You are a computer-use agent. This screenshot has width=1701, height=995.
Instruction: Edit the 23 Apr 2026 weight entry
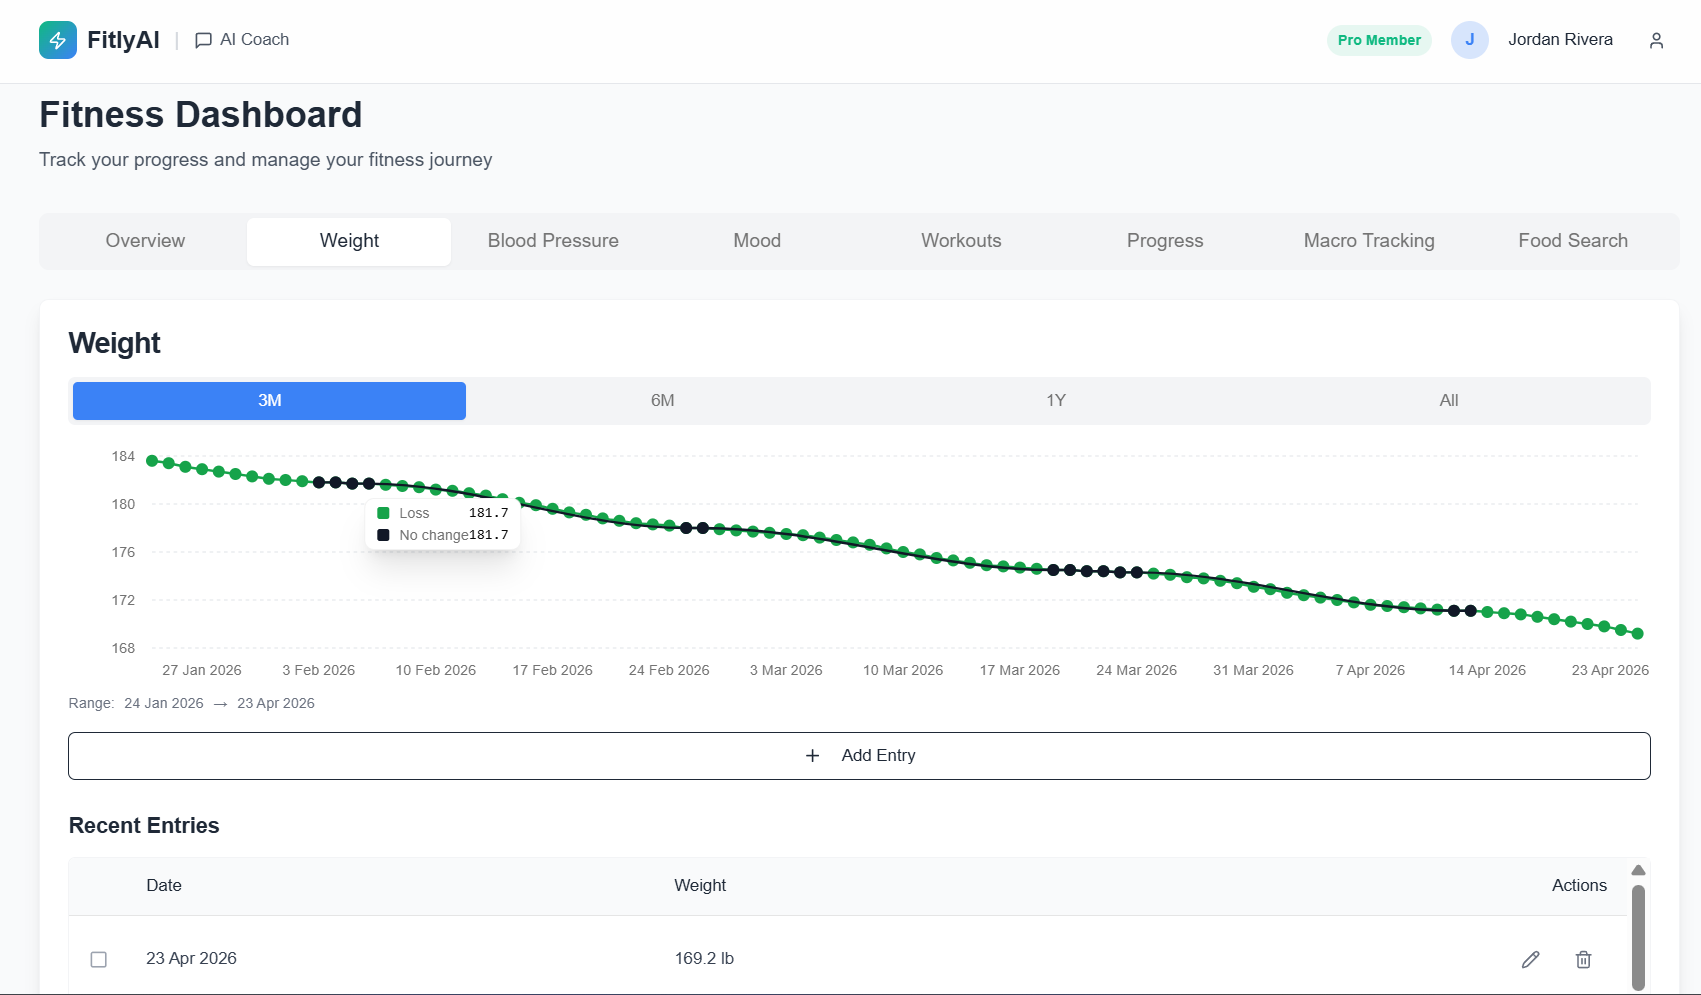(1531, 959)
